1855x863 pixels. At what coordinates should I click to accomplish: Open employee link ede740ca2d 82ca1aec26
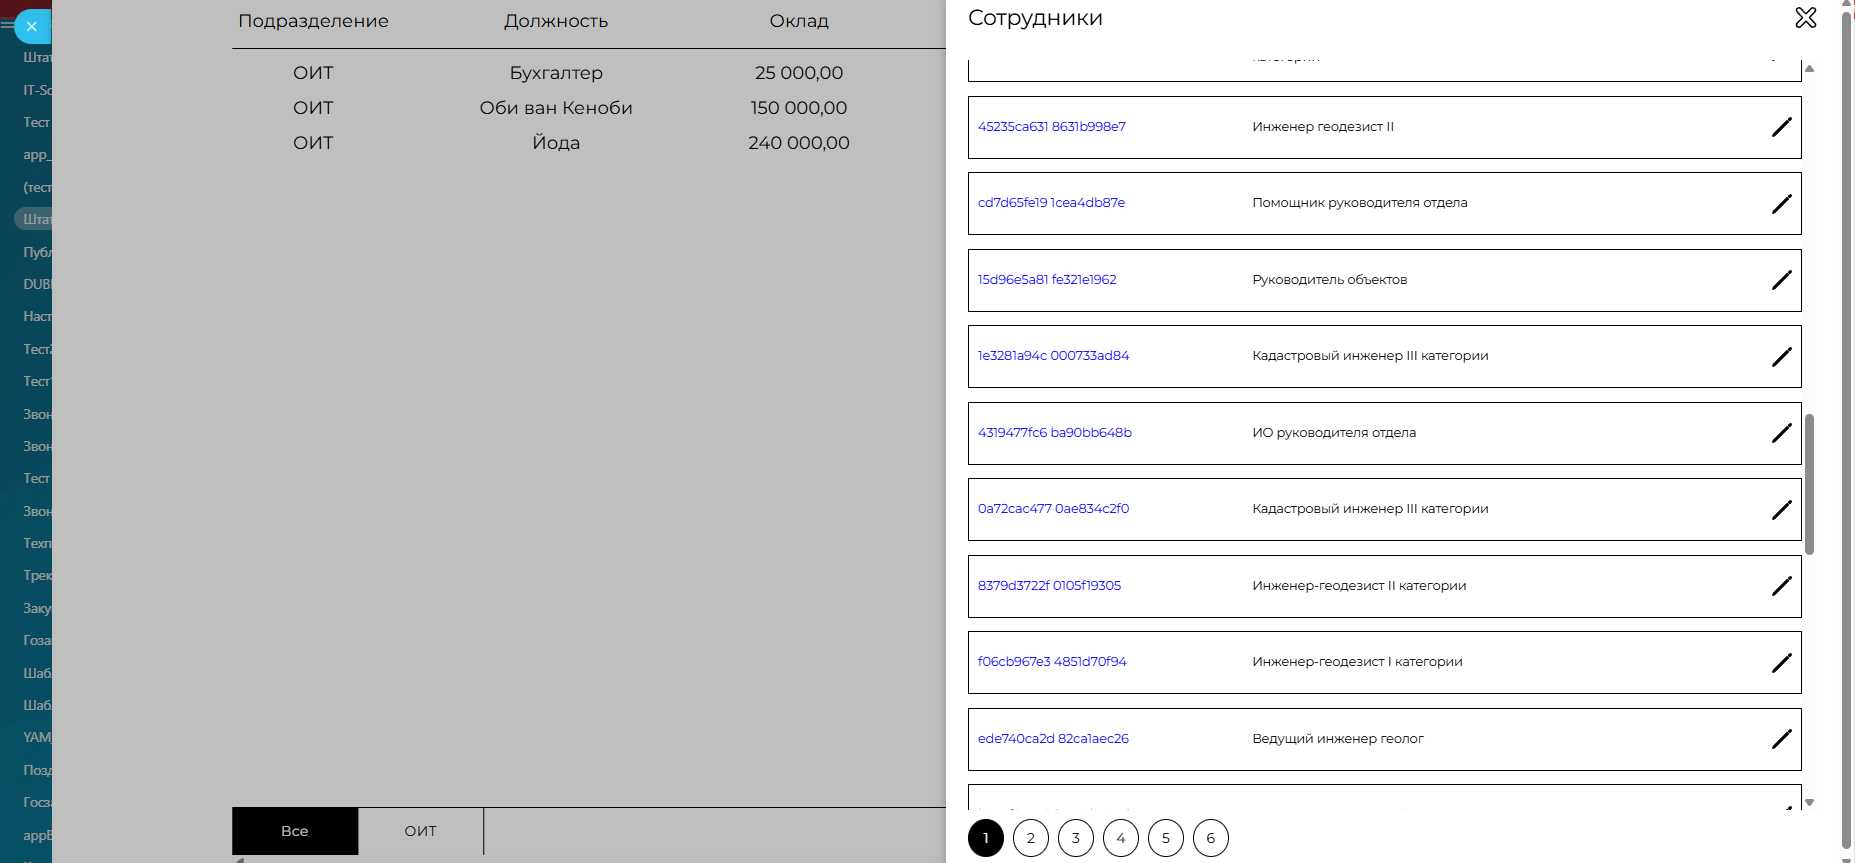[x=1053, y=739]
